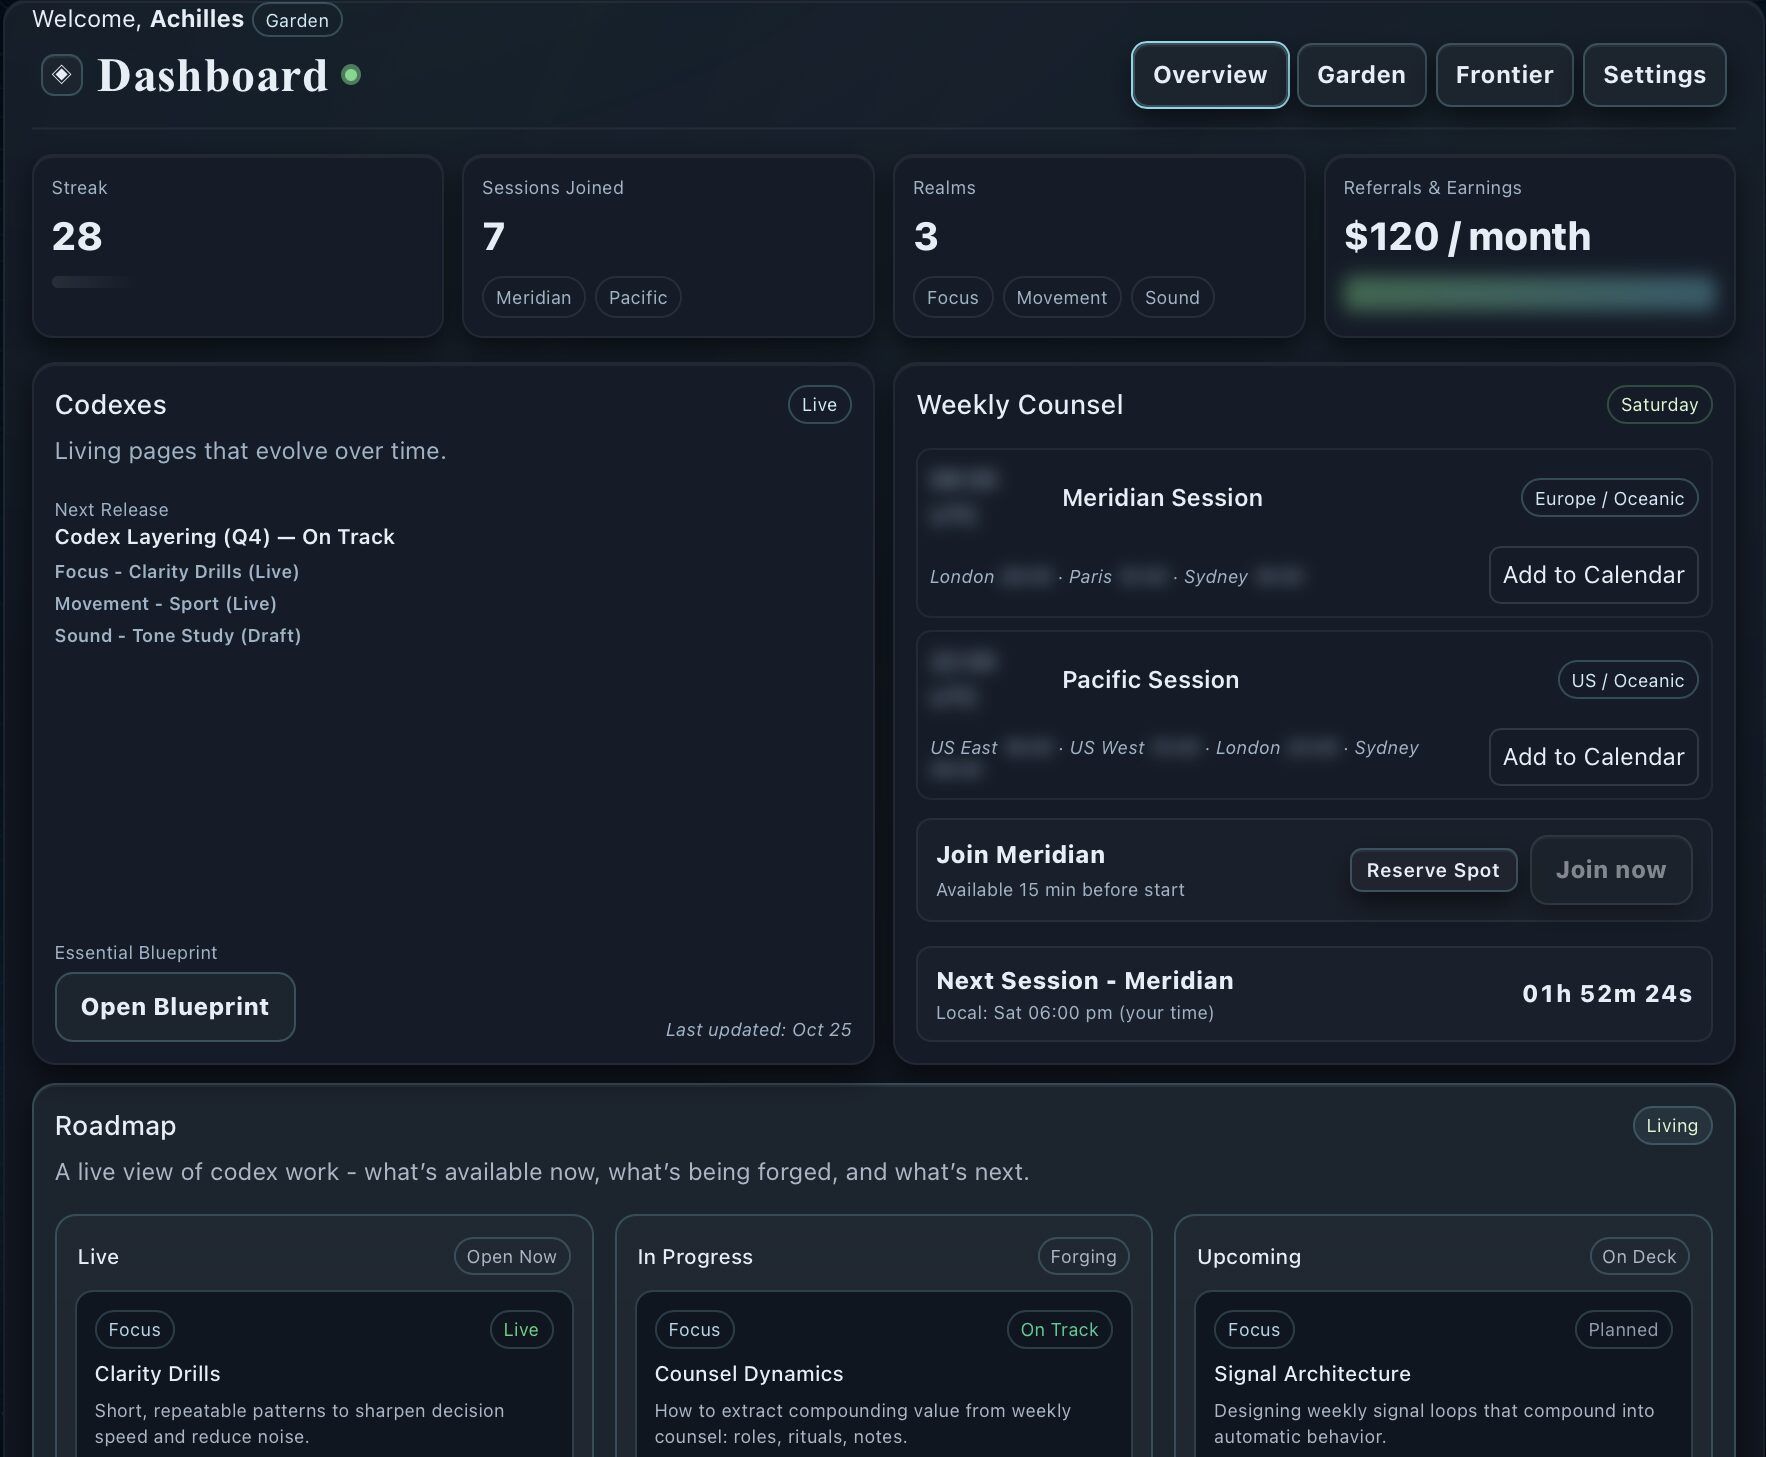
Task: Switch to the Overview tab
Action: 1209,75
